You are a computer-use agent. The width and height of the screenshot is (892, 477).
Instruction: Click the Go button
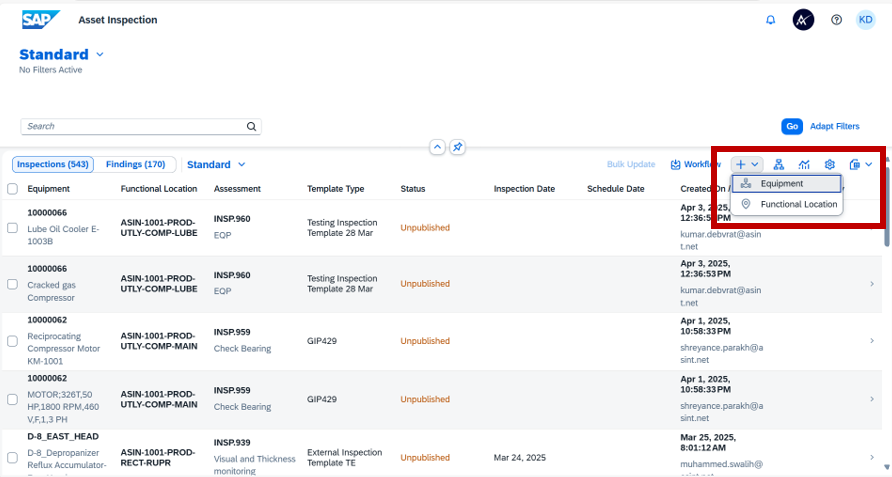(x=792, y=126)
